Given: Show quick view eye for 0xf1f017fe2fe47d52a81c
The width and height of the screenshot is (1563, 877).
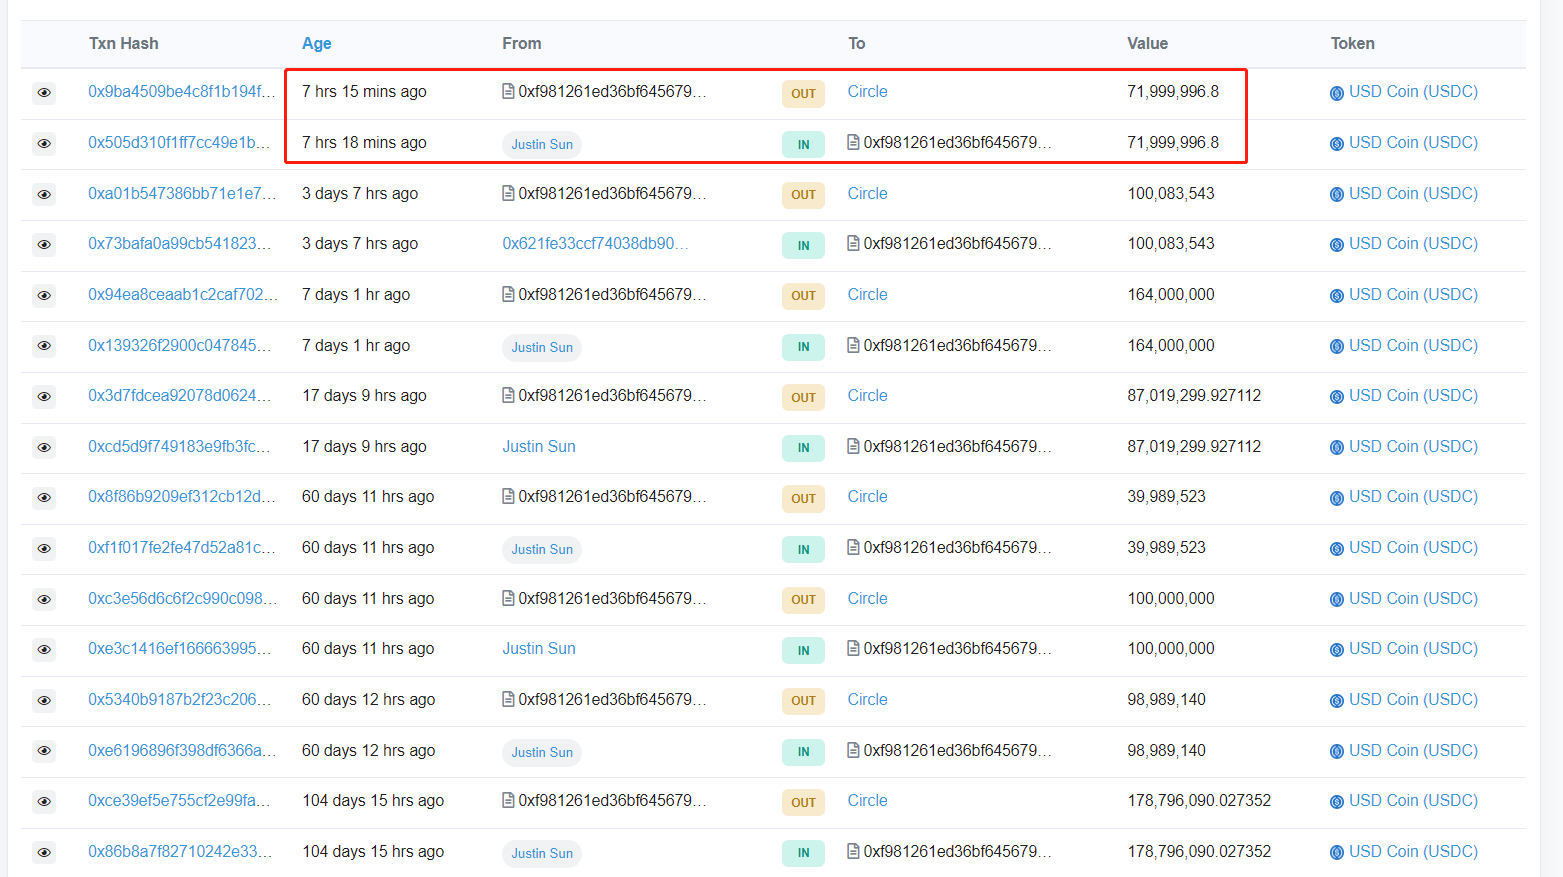Looking at the screenshot, I should tap(44, 549).
